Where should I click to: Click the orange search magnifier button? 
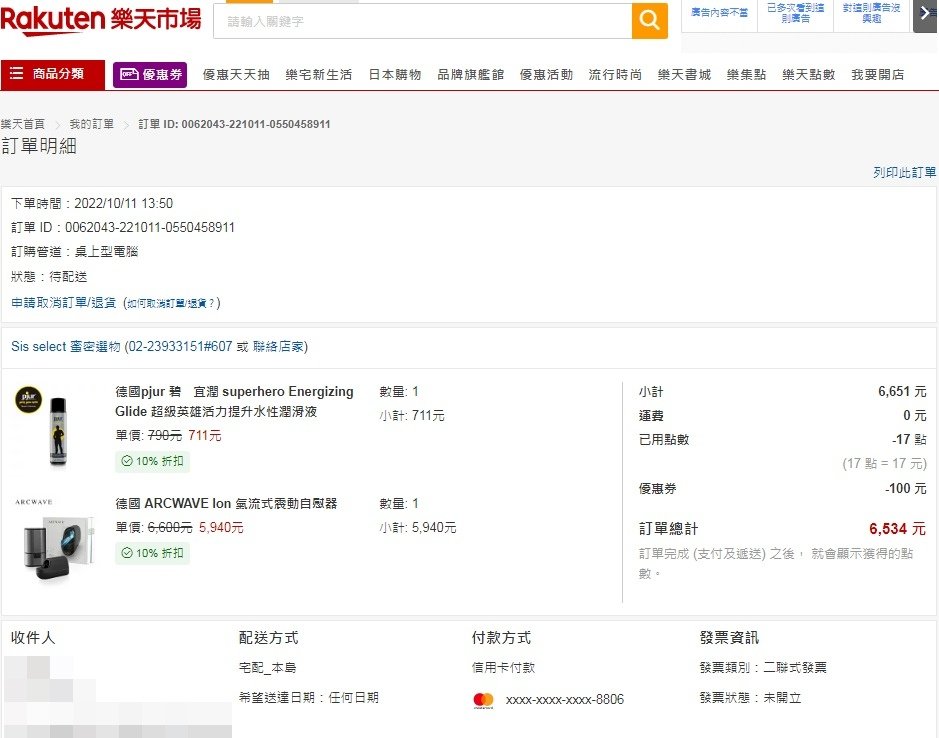coord(649,21)
